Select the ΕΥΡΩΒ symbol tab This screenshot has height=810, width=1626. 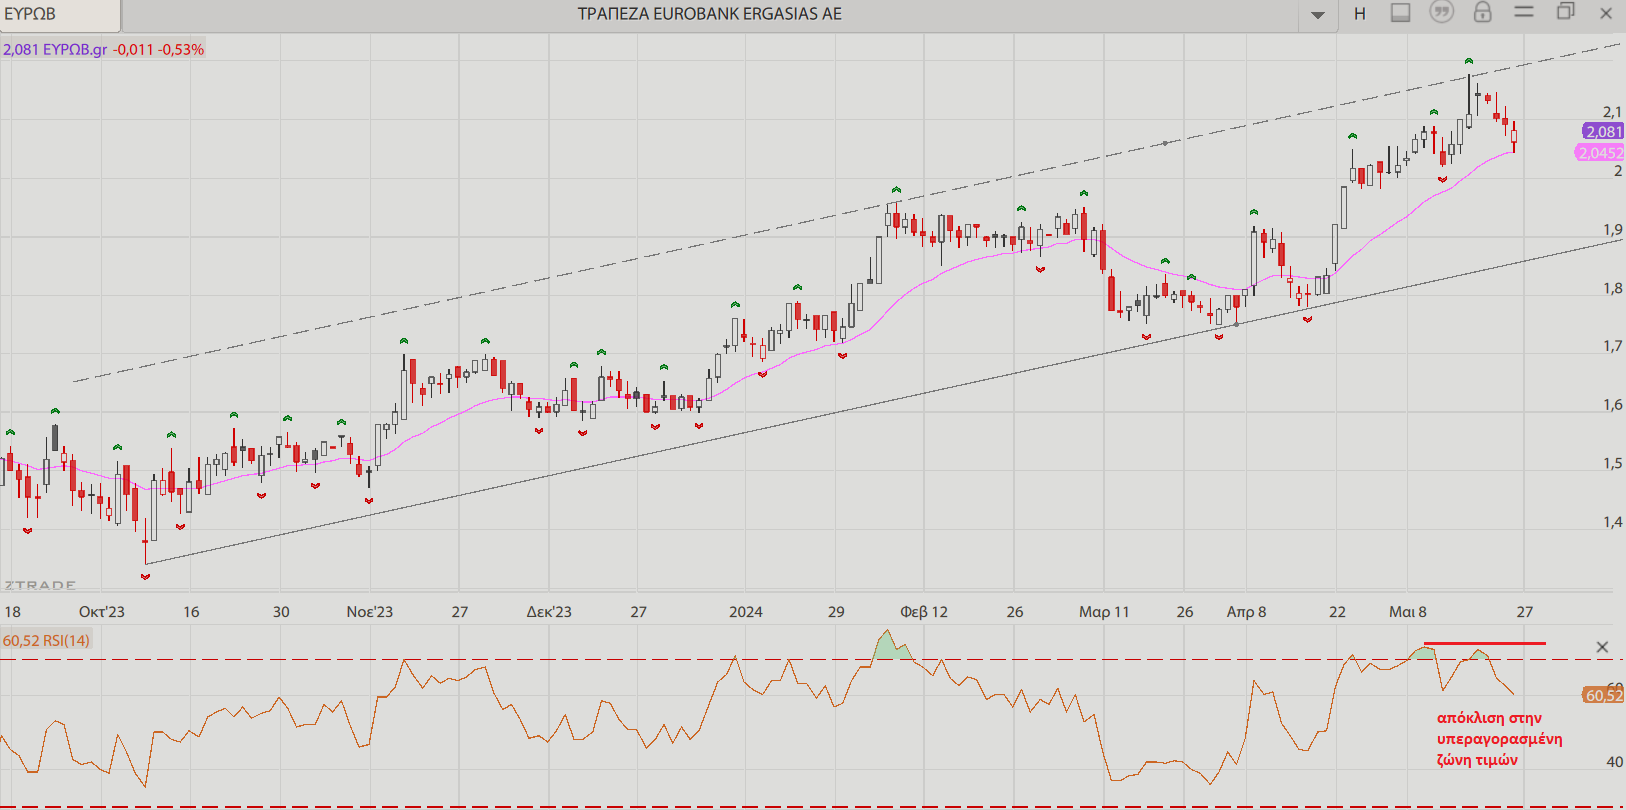pyautogui.click(x=59, y=15)
